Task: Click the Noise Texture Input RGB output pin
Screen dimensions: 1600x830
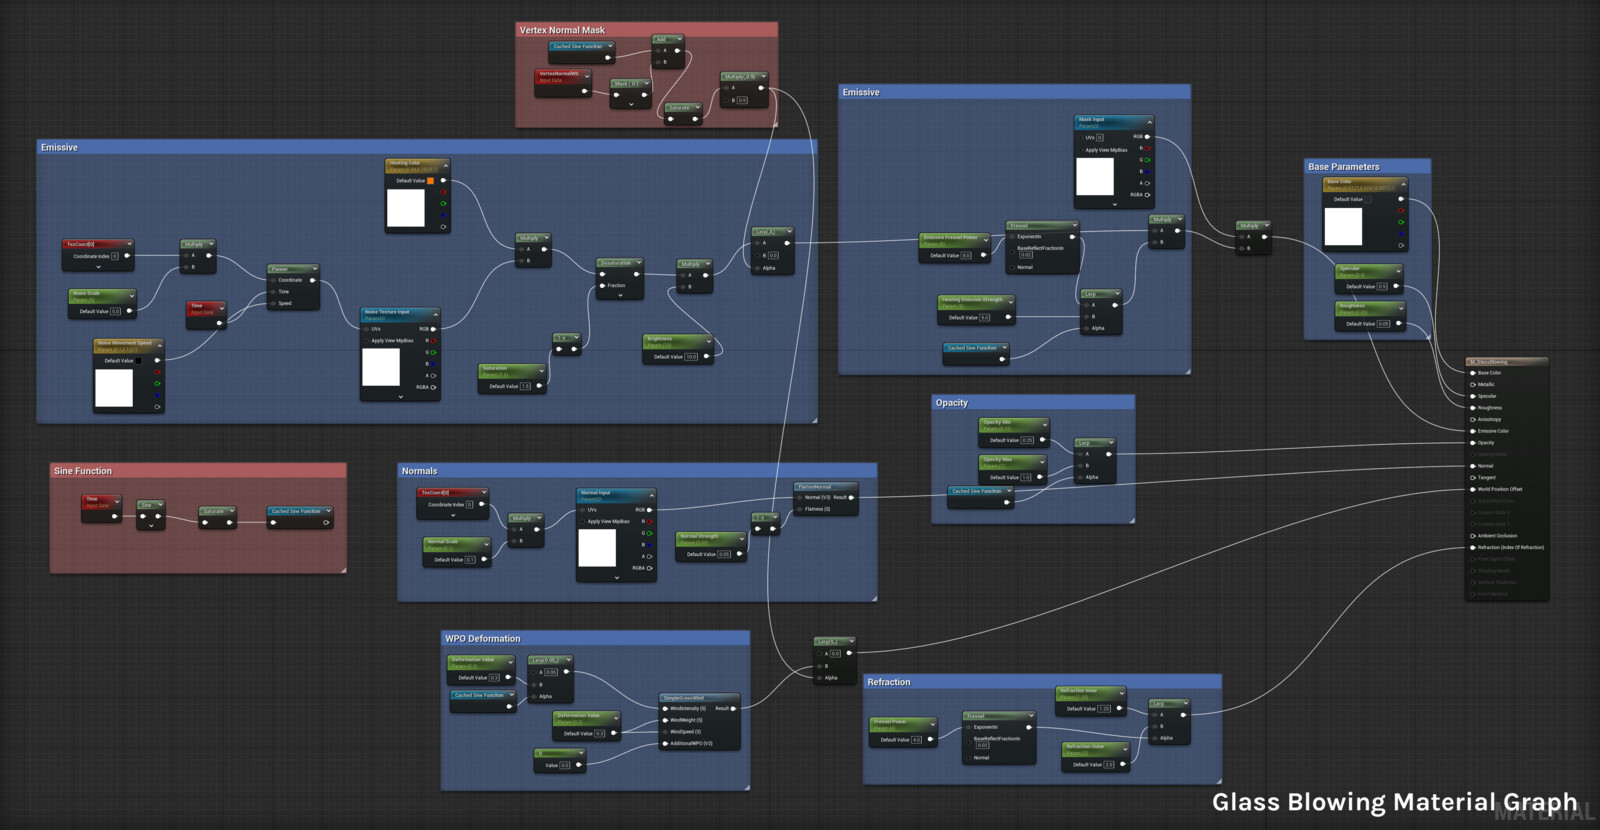Action: 433,329
